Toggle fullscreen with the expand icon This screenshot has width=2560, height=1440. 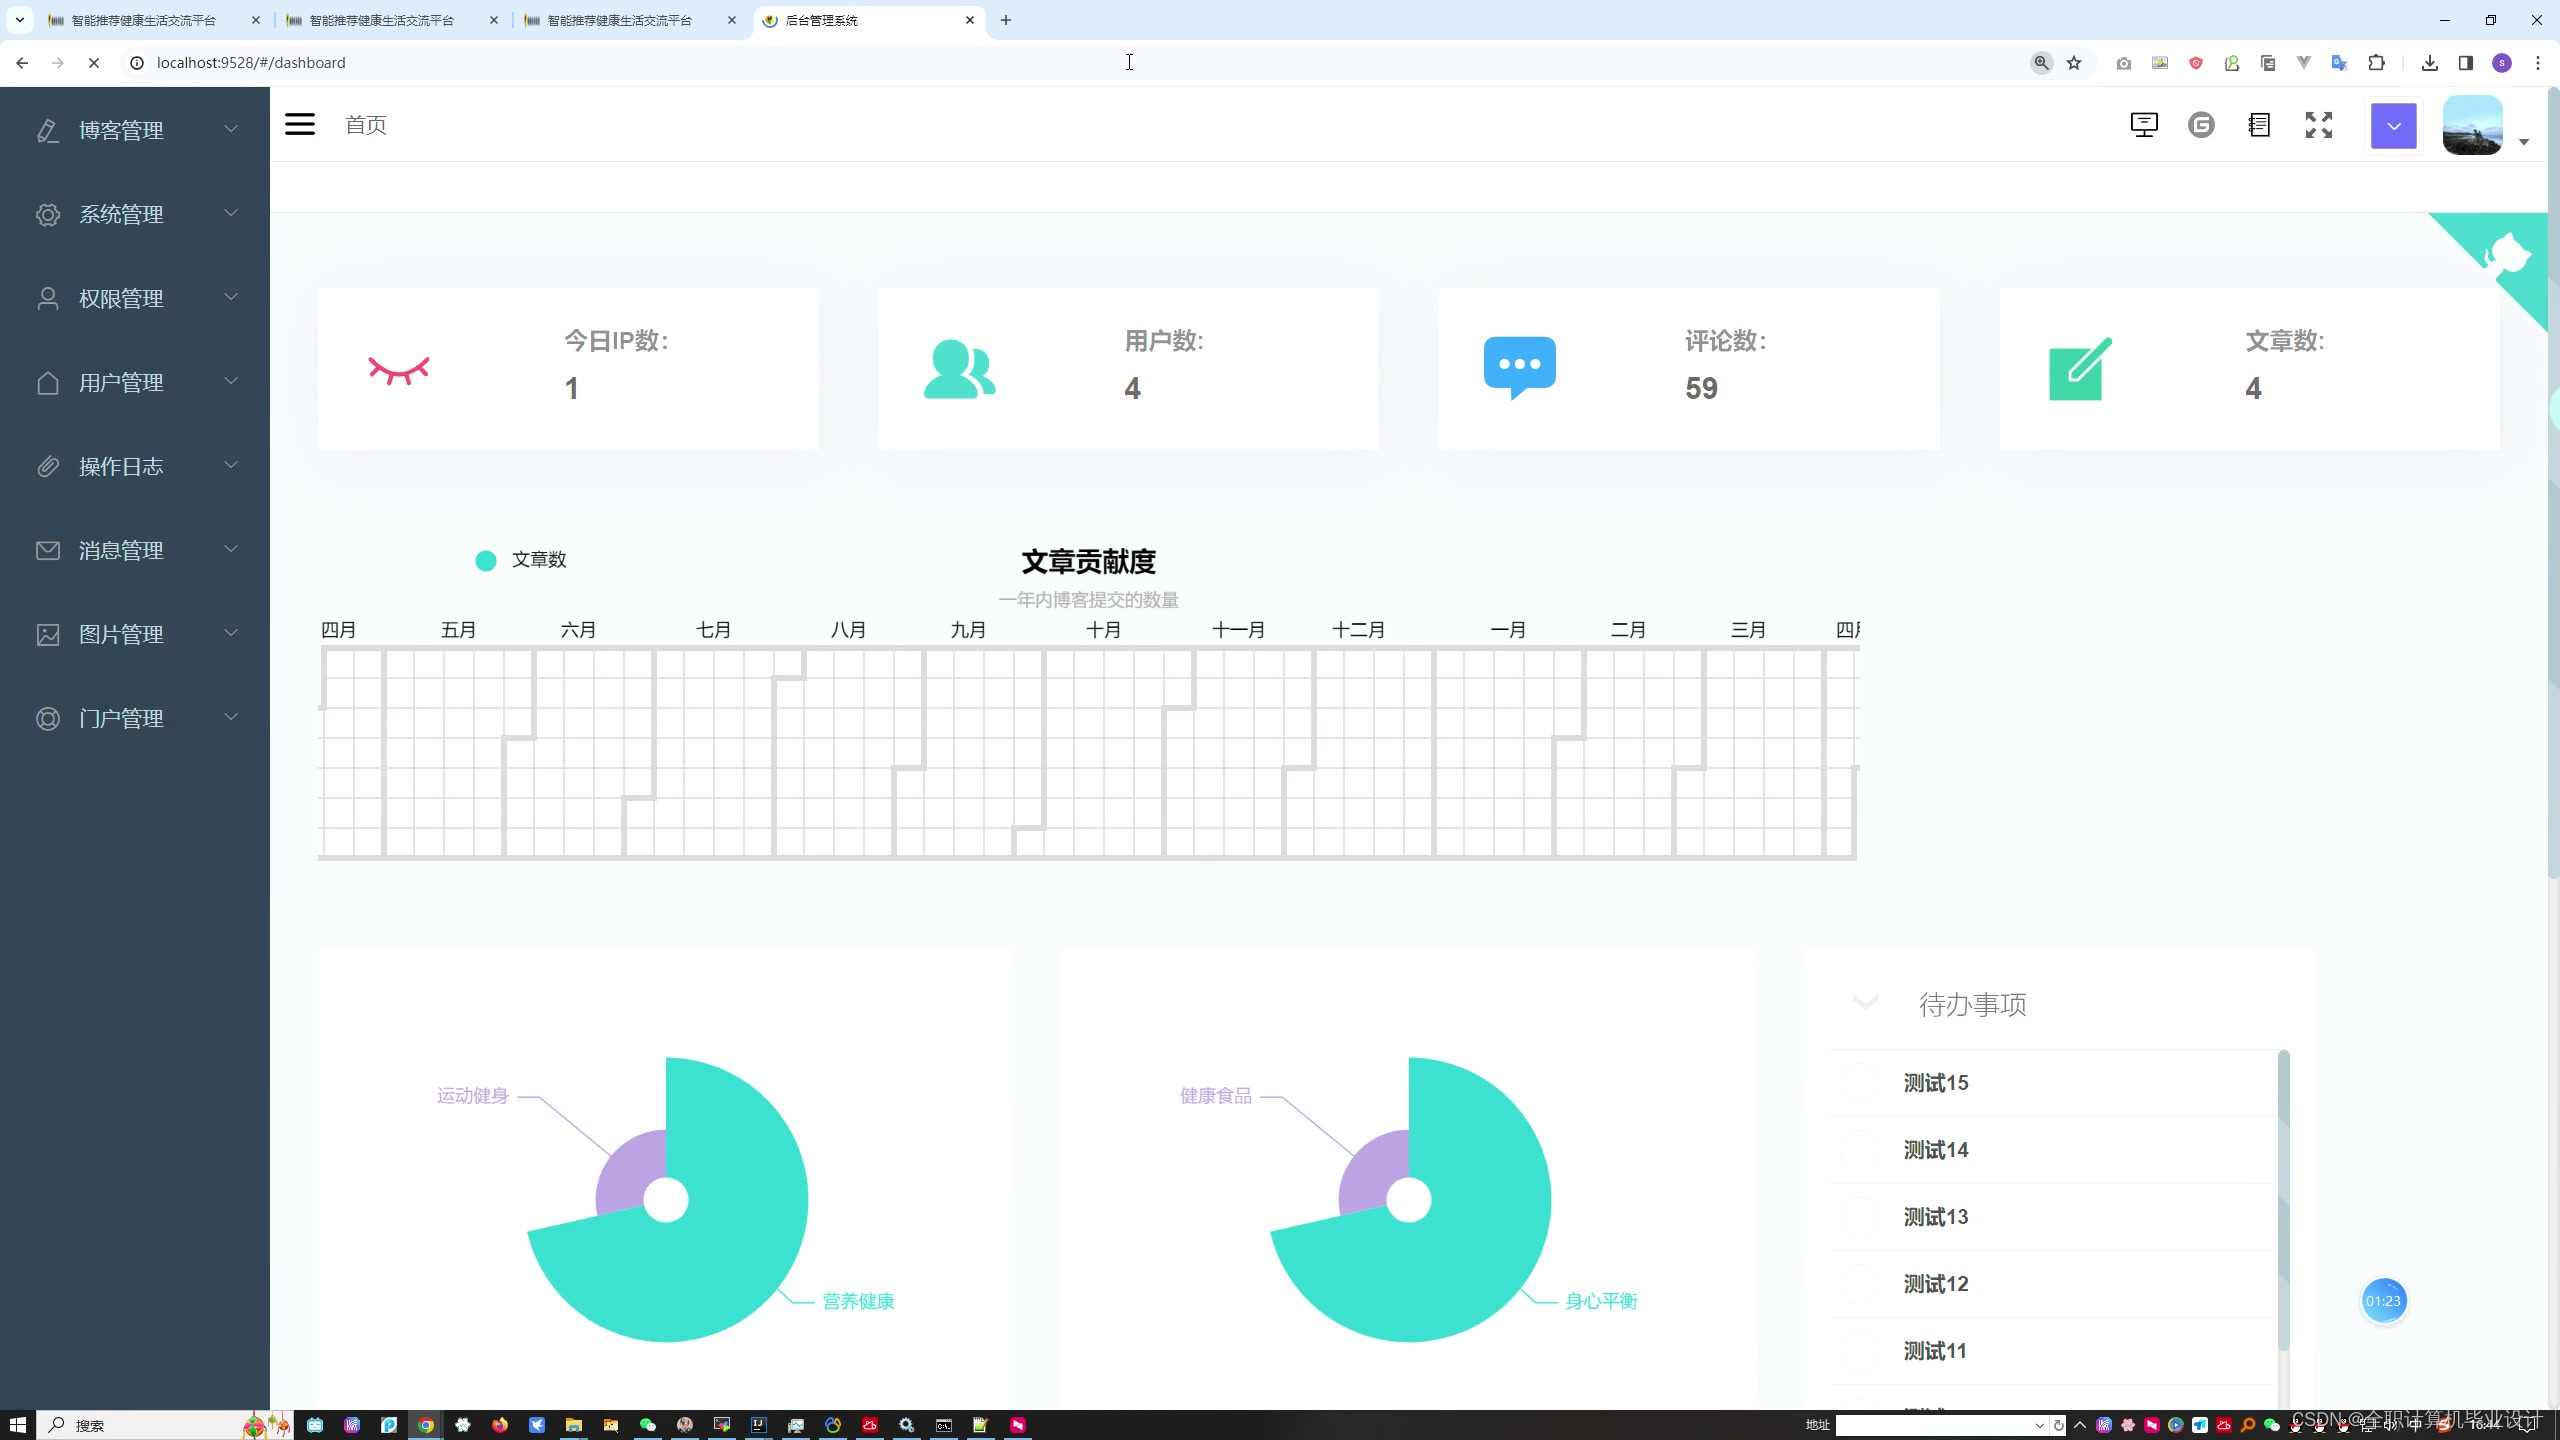tap(2319, 125)
